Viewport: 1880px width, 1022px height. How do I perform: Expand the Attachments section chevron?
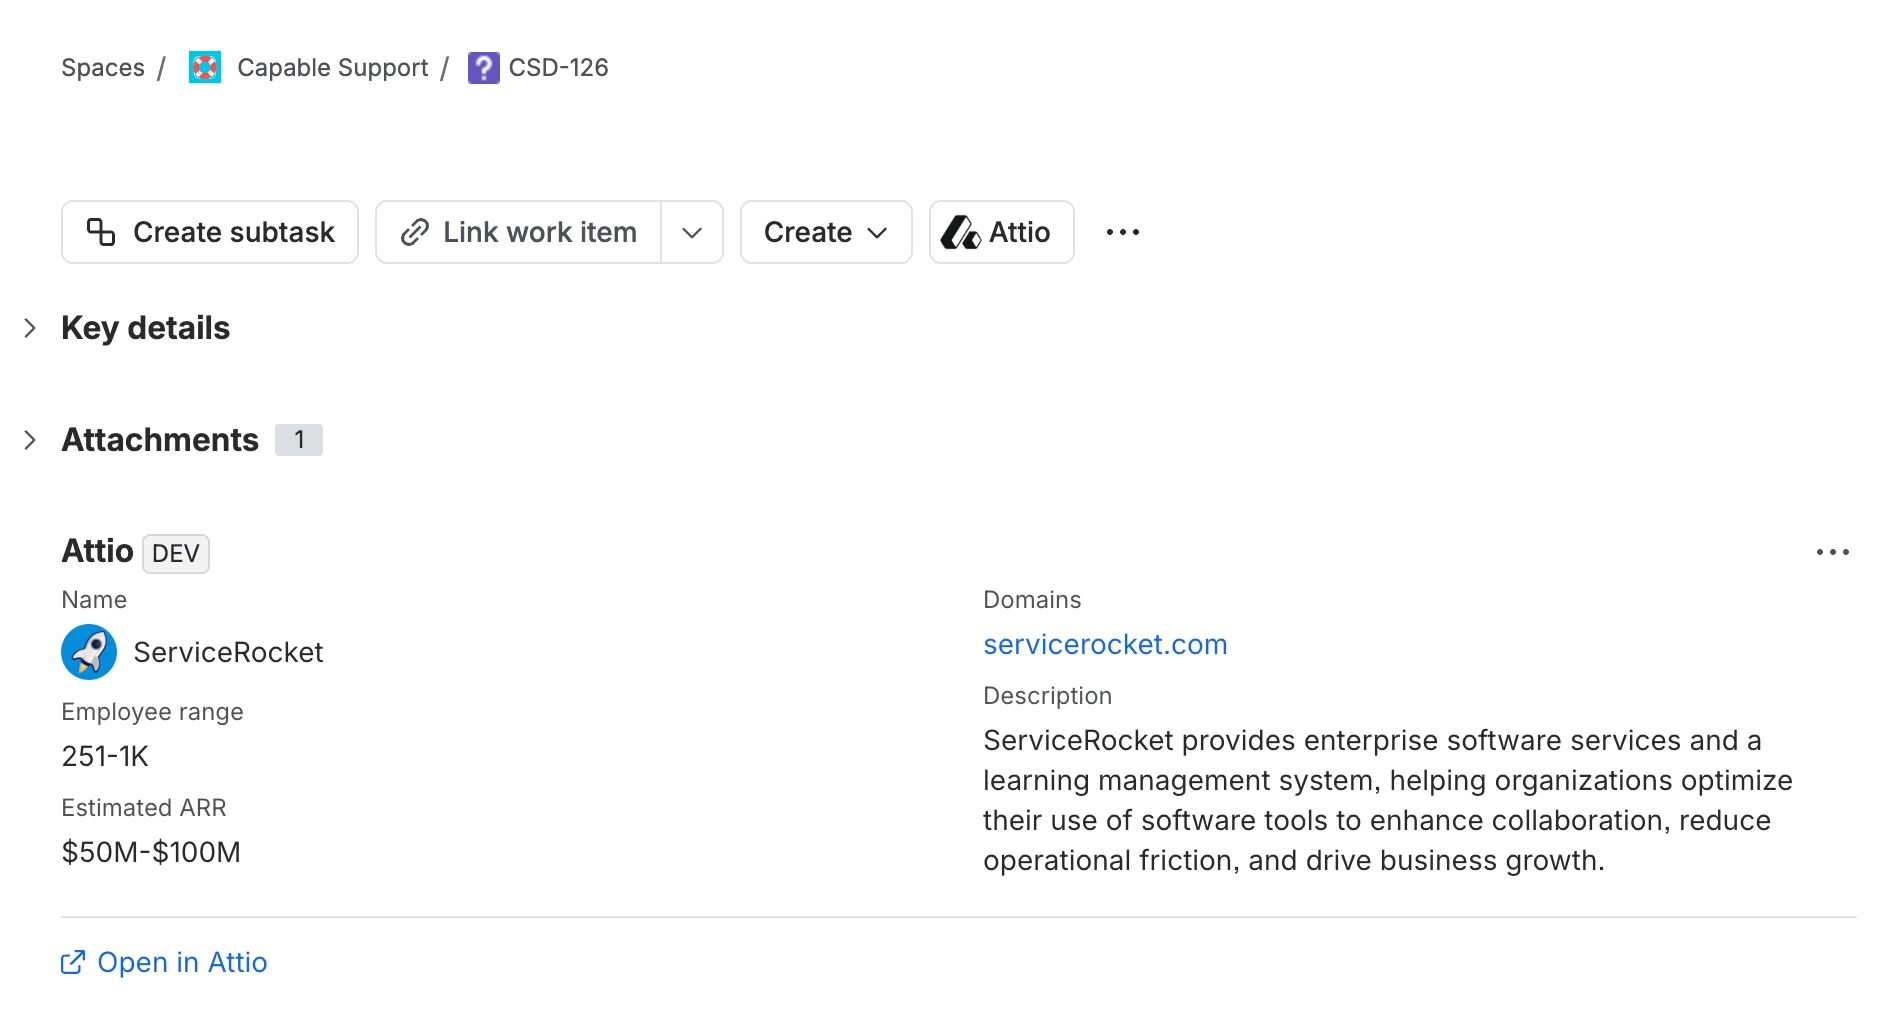30,440
